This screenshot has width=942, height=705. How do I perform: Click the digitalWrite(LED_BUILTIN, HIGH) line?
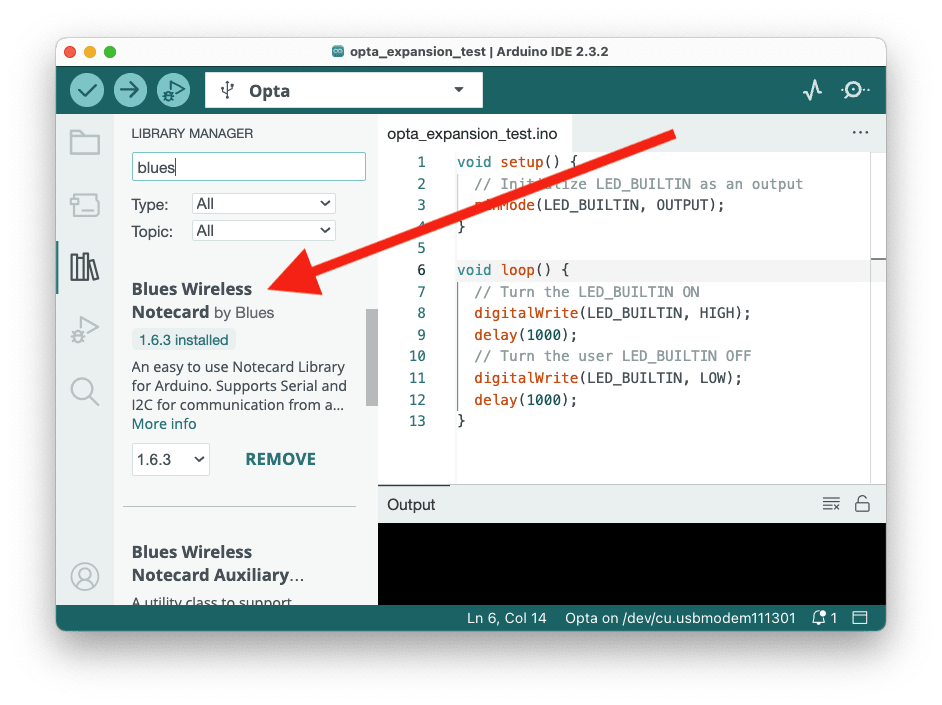[612, 313]
